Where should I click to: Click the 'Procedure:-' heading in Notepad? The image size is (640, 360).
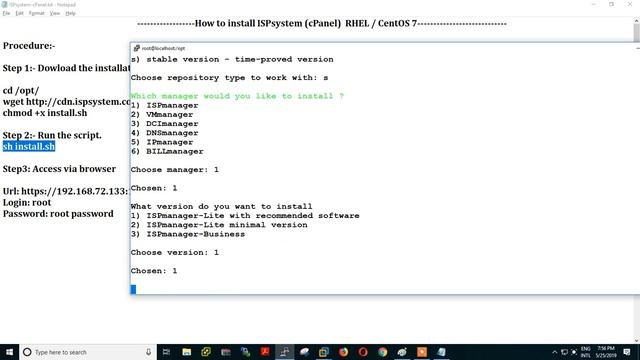(x=29, y=46)
